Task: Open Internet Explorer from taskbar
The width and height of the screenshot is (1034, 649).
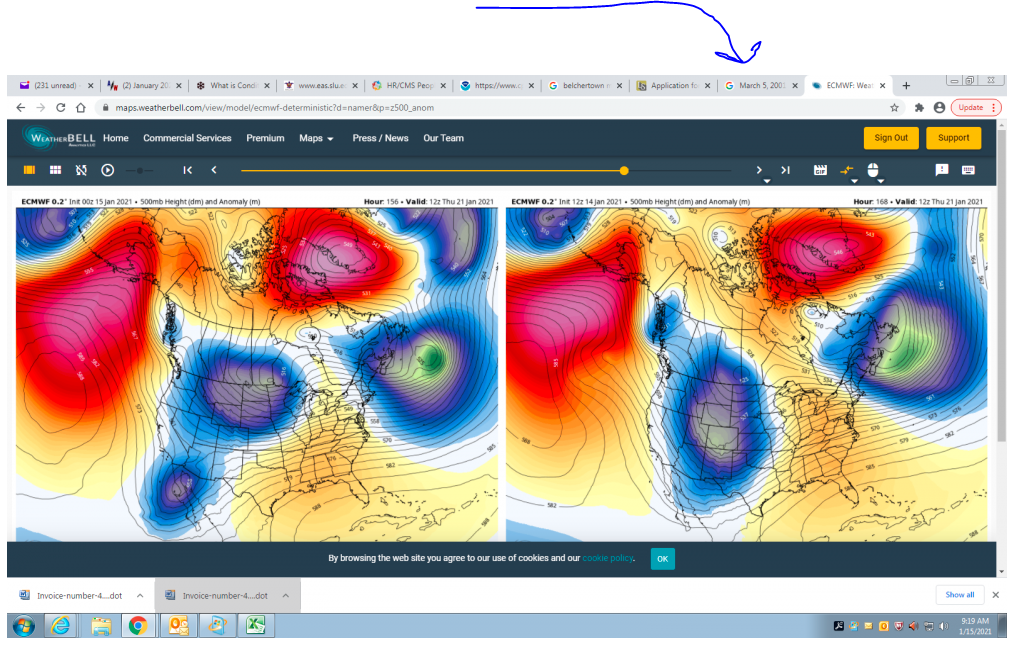Action: coord(60,625)
